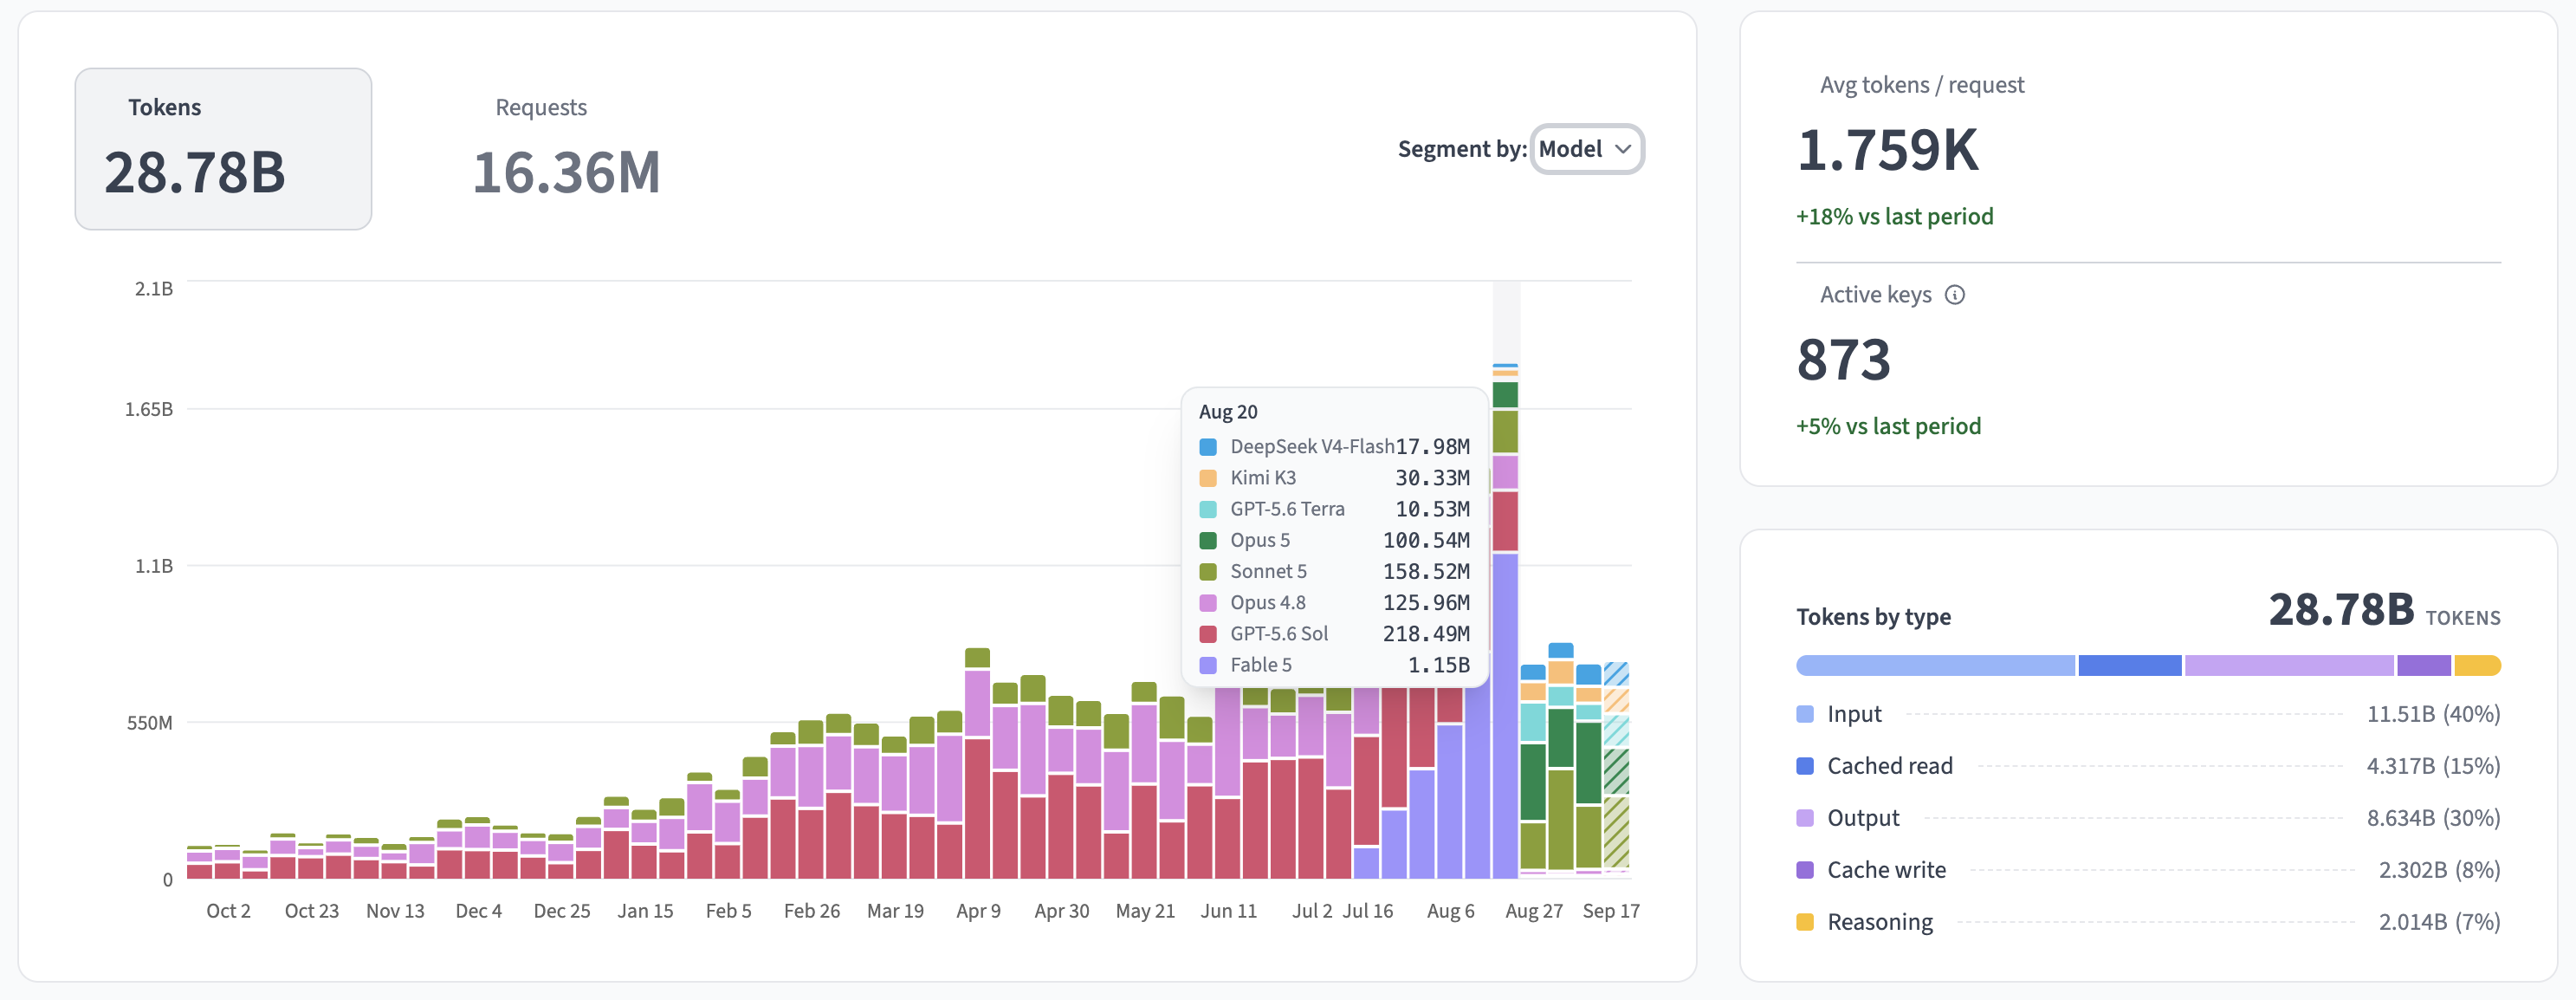Click the 'Jun 11' x-axis label

coord(1228,911)
